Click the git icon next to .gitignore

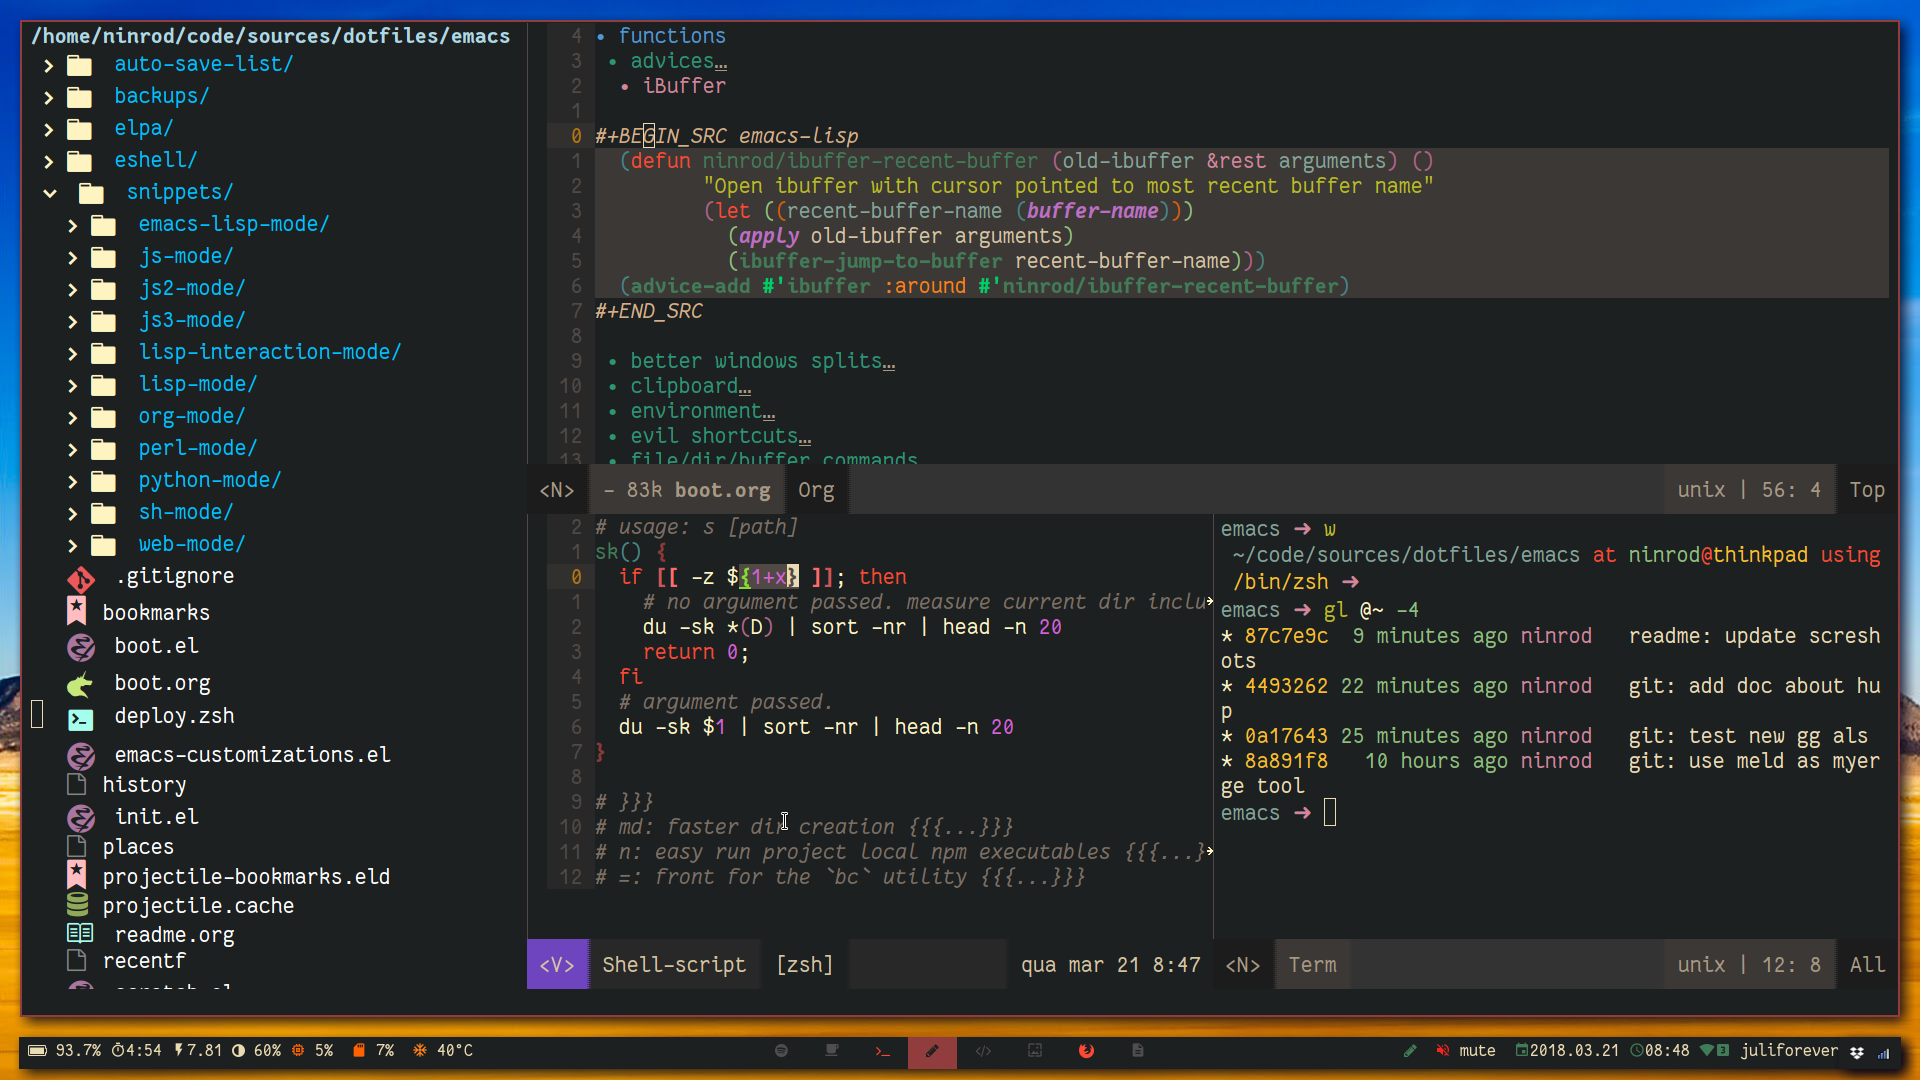[80, 578]
